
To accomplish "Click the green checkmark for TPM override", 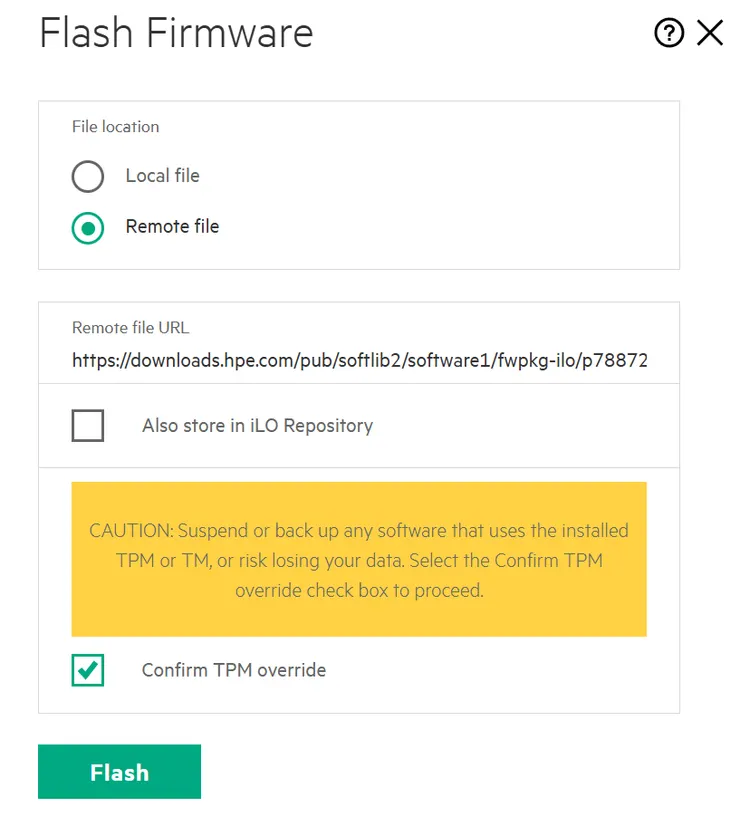I will click(x=88, y=669).
